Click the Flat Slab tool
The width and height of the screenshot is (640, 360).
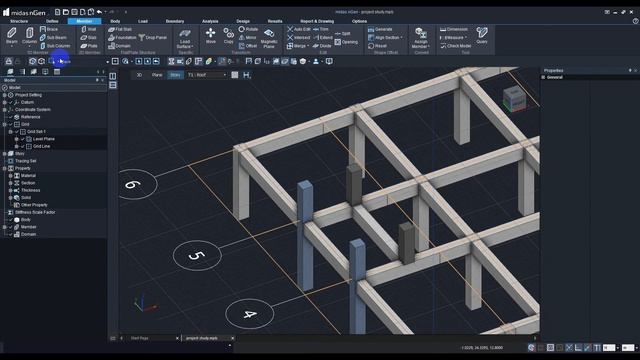pyautogui.click(x=120, y=29)
